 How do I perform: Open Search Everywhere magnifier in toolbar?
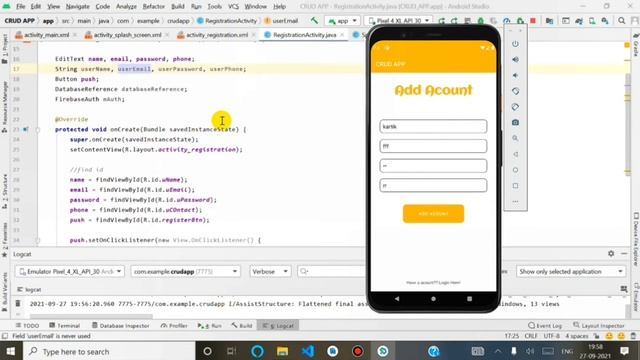(x=621, y=20)
